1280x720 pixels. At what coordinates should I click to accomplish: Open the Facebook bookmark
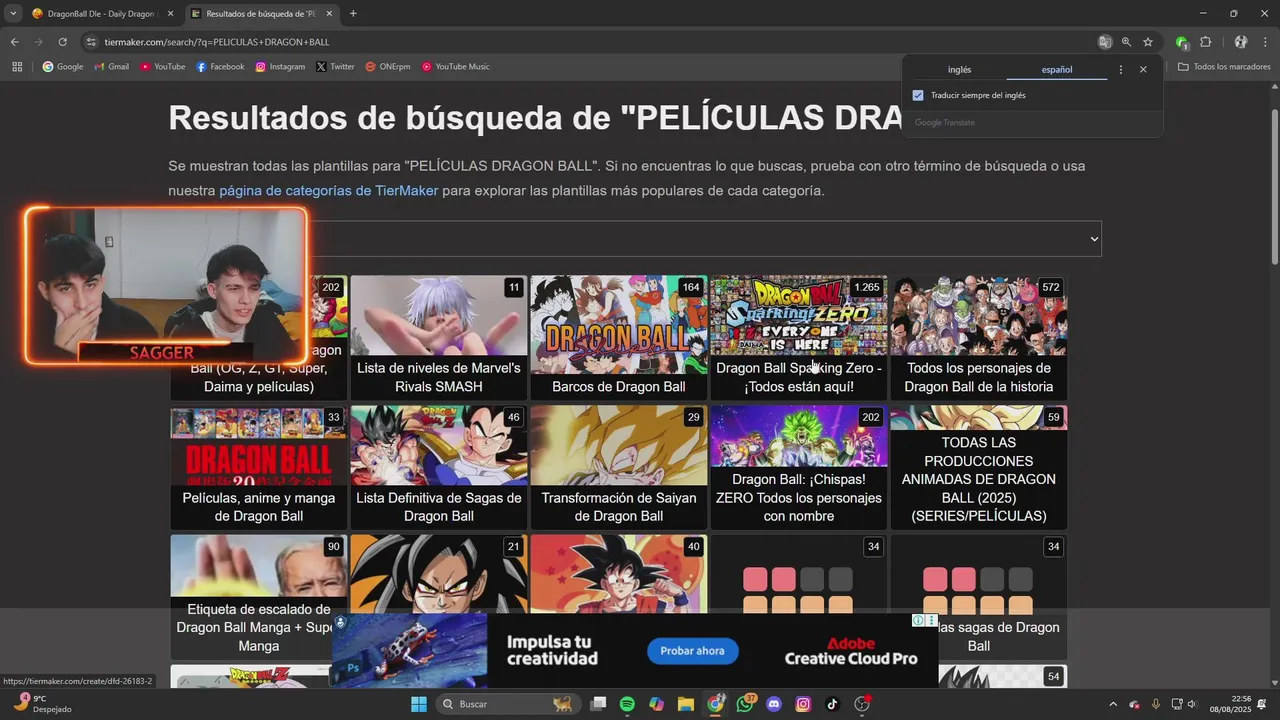[220, 67]
